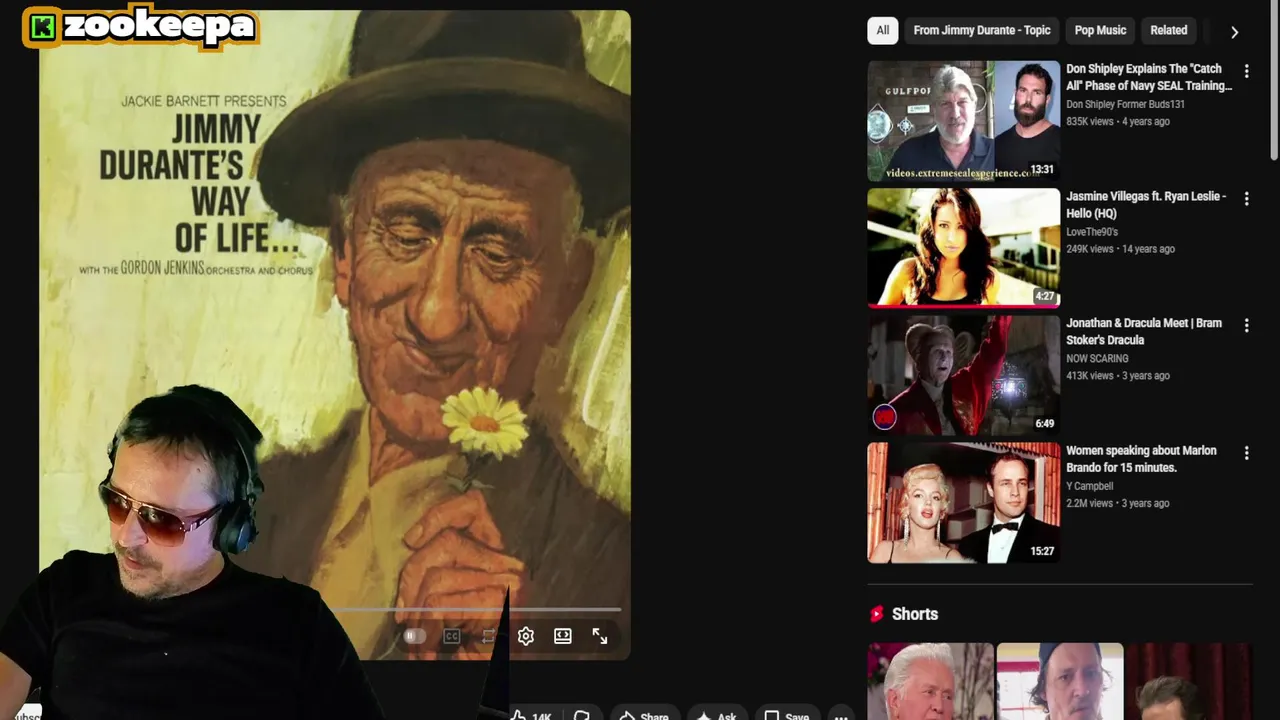Show more filter chips with the arrow
Screen dimensions: 1280x720
click(1234, 32)
